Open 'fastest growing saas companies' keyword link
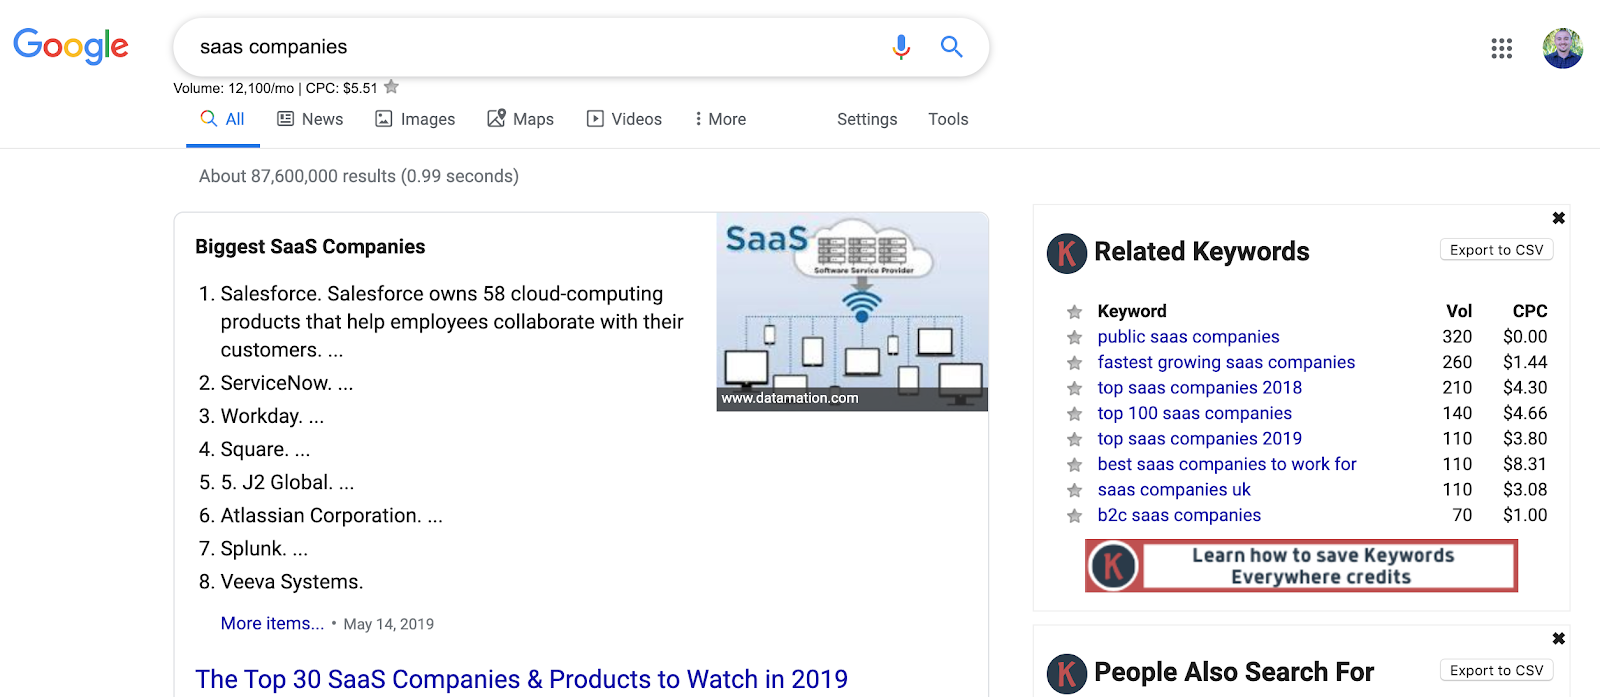1600x697 pixels. [1226, 362]
